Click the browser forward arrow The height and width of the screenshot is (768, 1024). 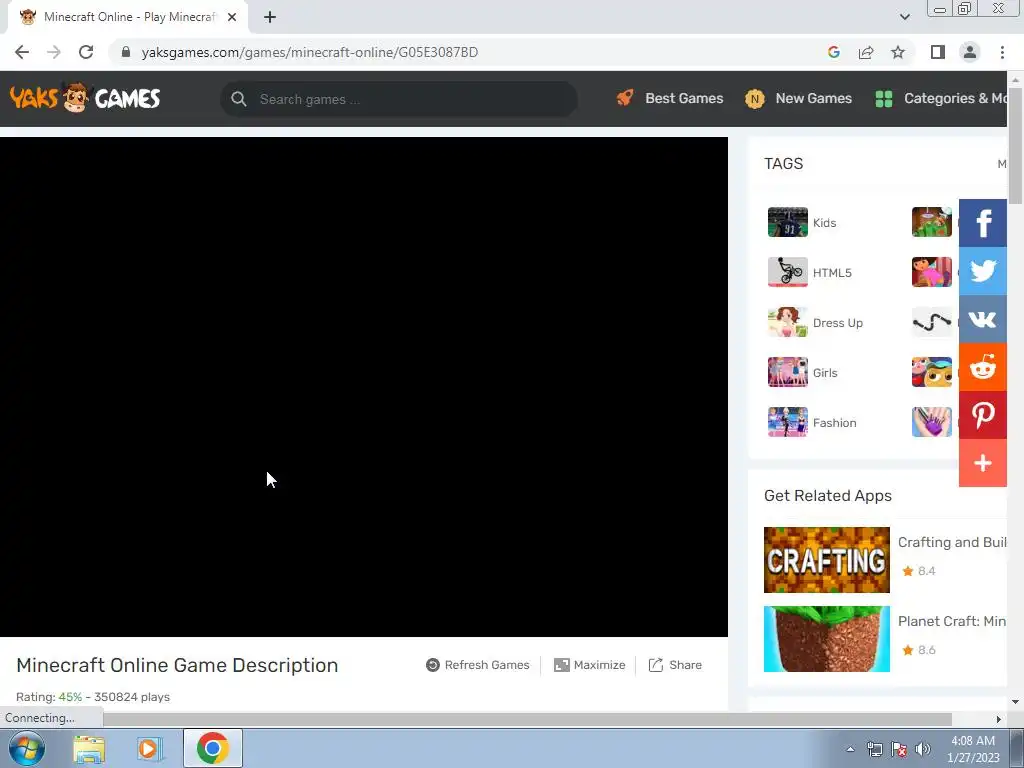click(54, 52)
